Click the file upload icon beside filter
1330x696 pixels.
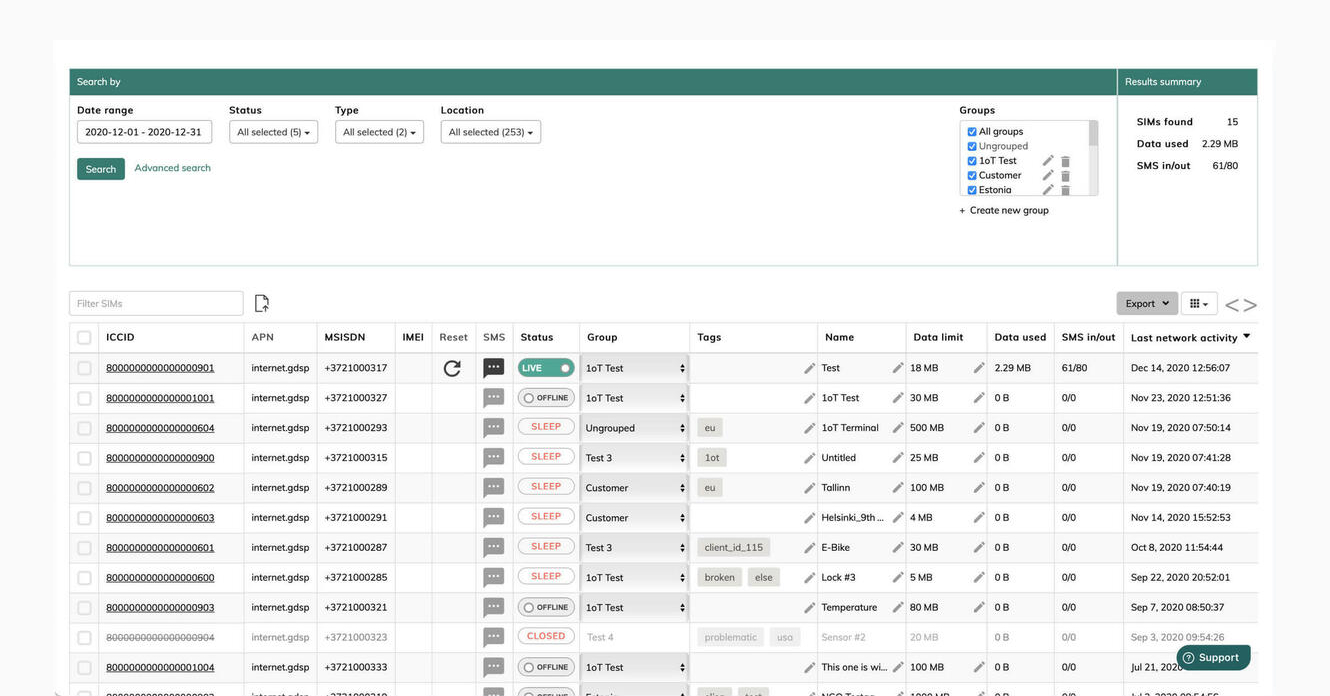tap(262, 303)
